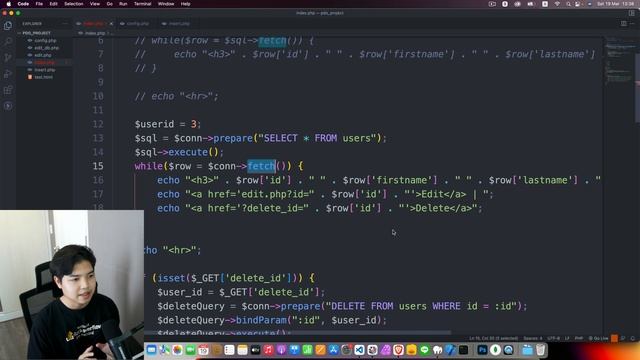Open the Window menu
Image resolution: width=640 pixels, height=360 pixels.
(166, 4)
